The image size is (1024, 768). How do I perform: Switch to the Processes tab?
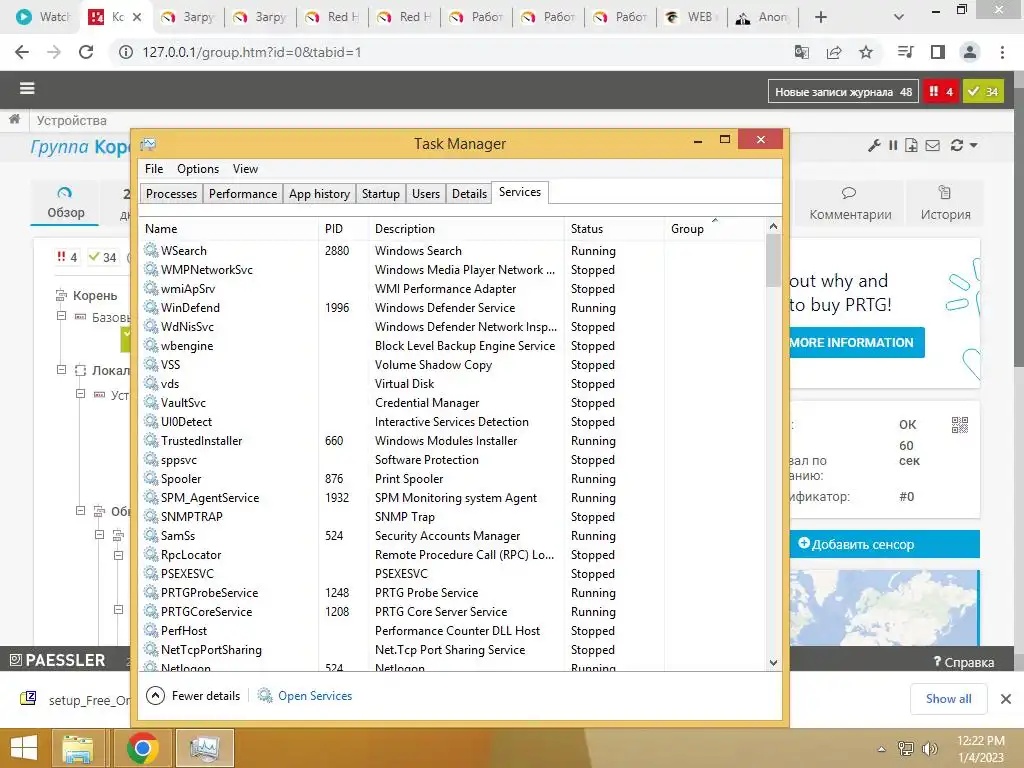click(x=171, y=194)
